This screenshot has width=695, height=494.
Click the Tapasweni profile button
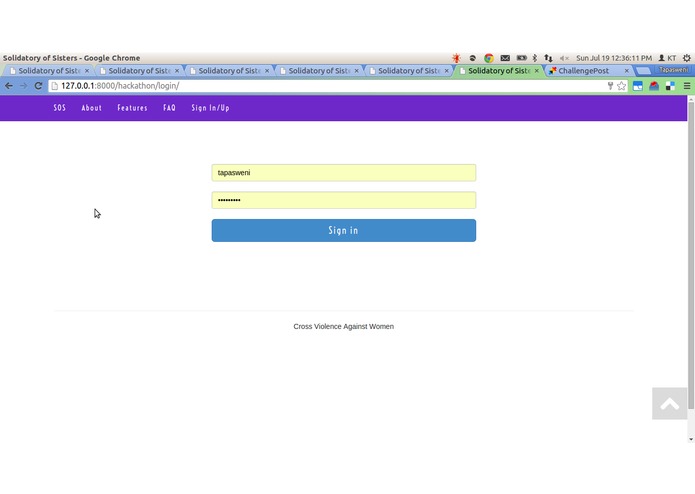(x=673, y=70)
